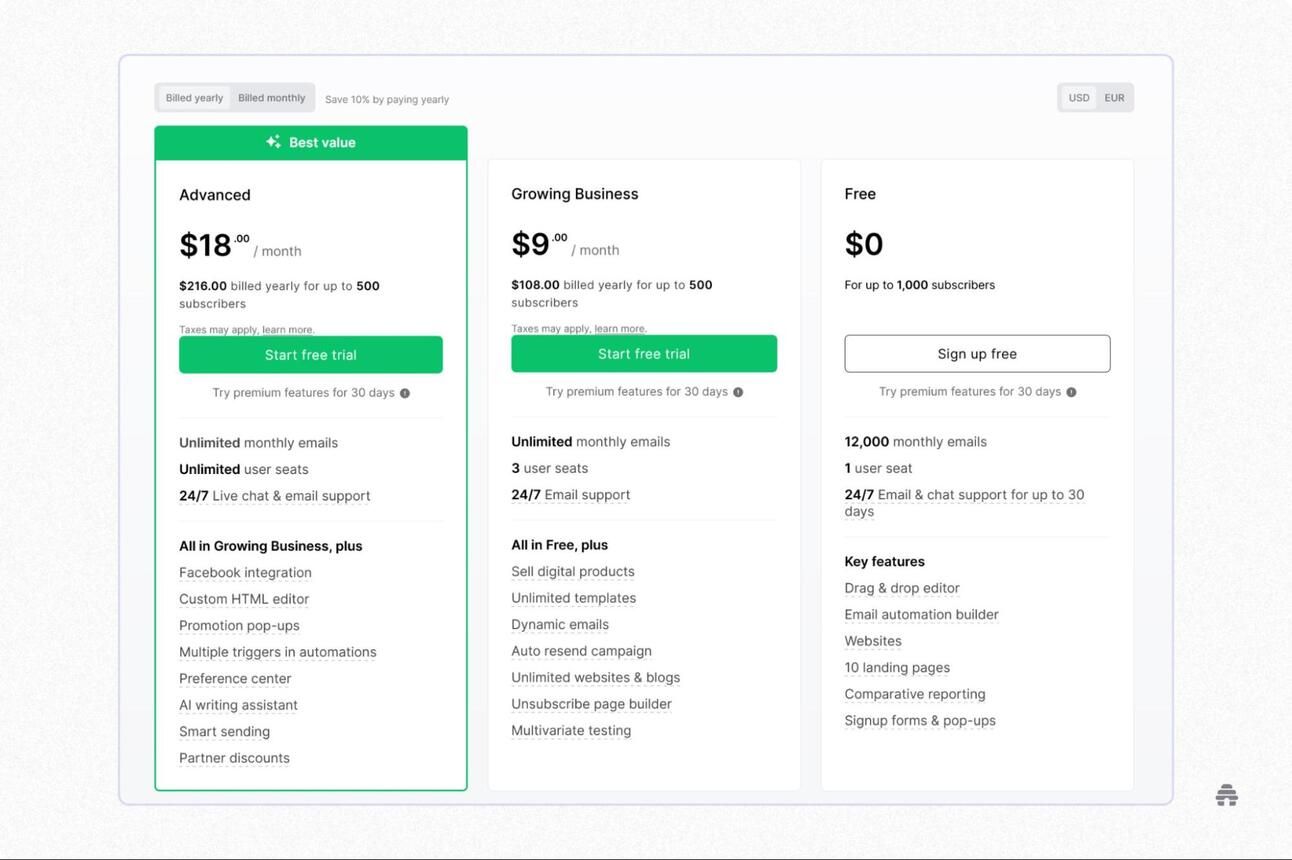Select USD currency
This screenshot has height=860, width=1292.
coord(1079,98)
